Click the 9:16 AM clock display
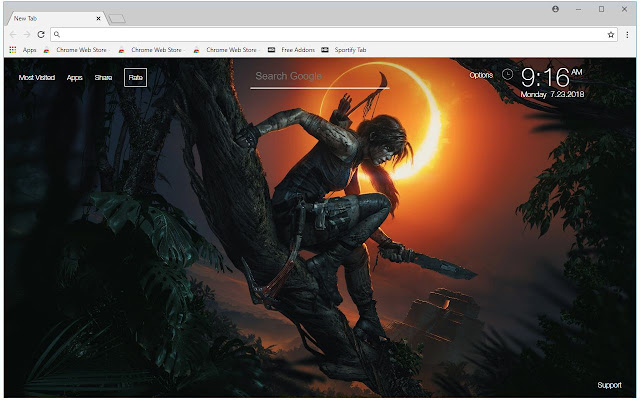 551,77
